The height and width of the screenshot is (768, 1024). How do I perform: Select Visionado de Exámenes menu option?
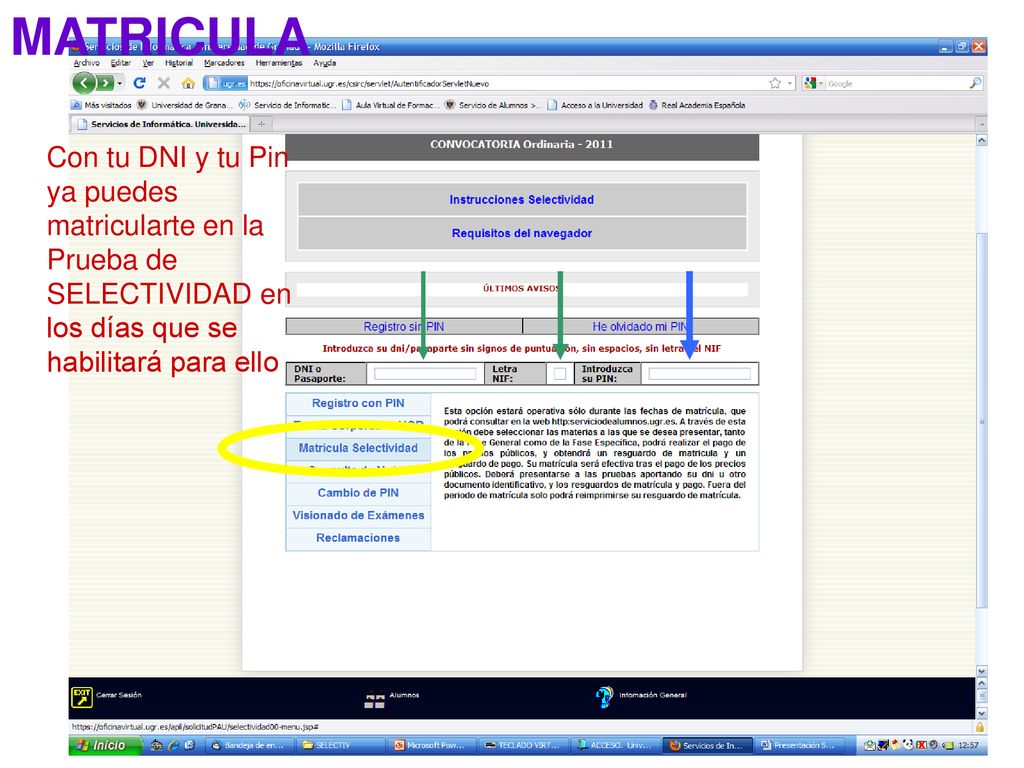pos(358,515)
